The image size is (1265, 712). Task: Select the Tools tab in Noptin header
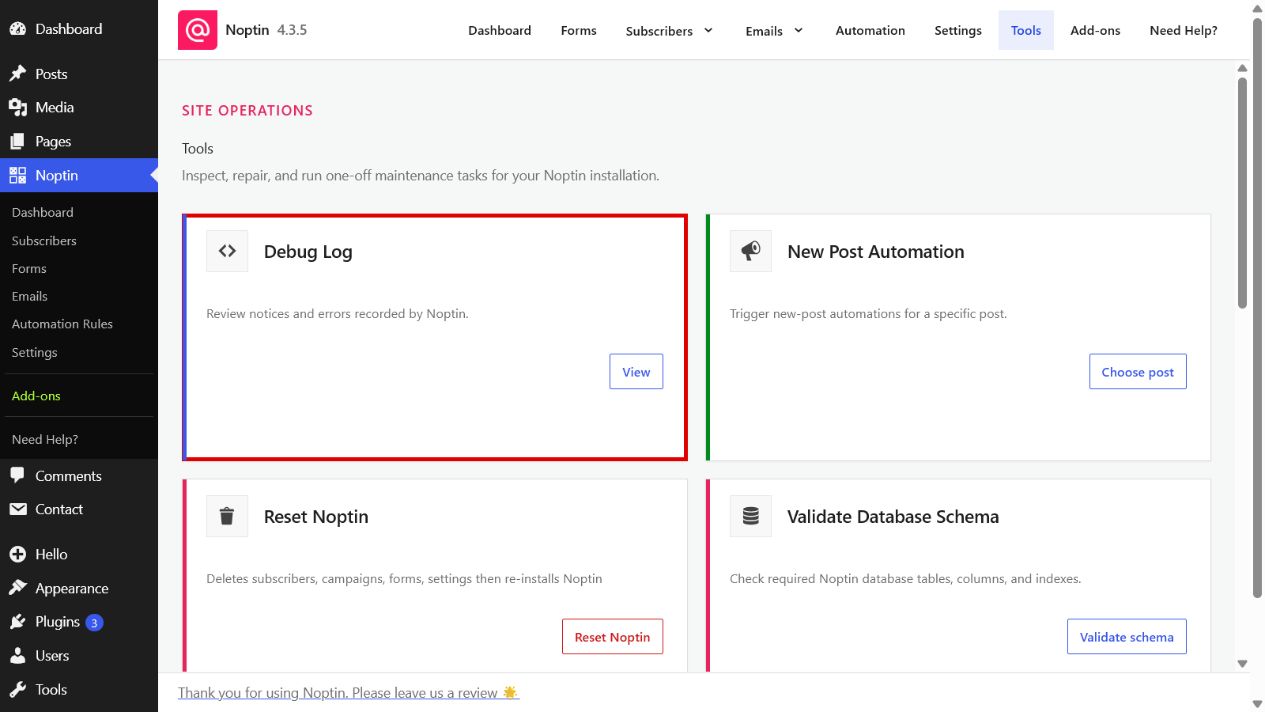click(x=1026, y=30)
